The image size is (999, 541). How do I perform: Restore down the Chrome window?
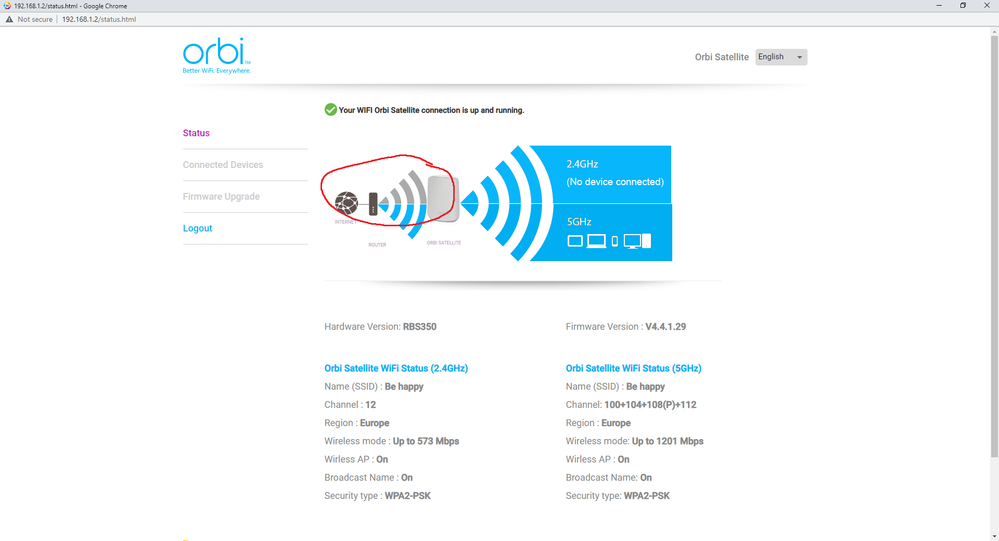[963, 6]
